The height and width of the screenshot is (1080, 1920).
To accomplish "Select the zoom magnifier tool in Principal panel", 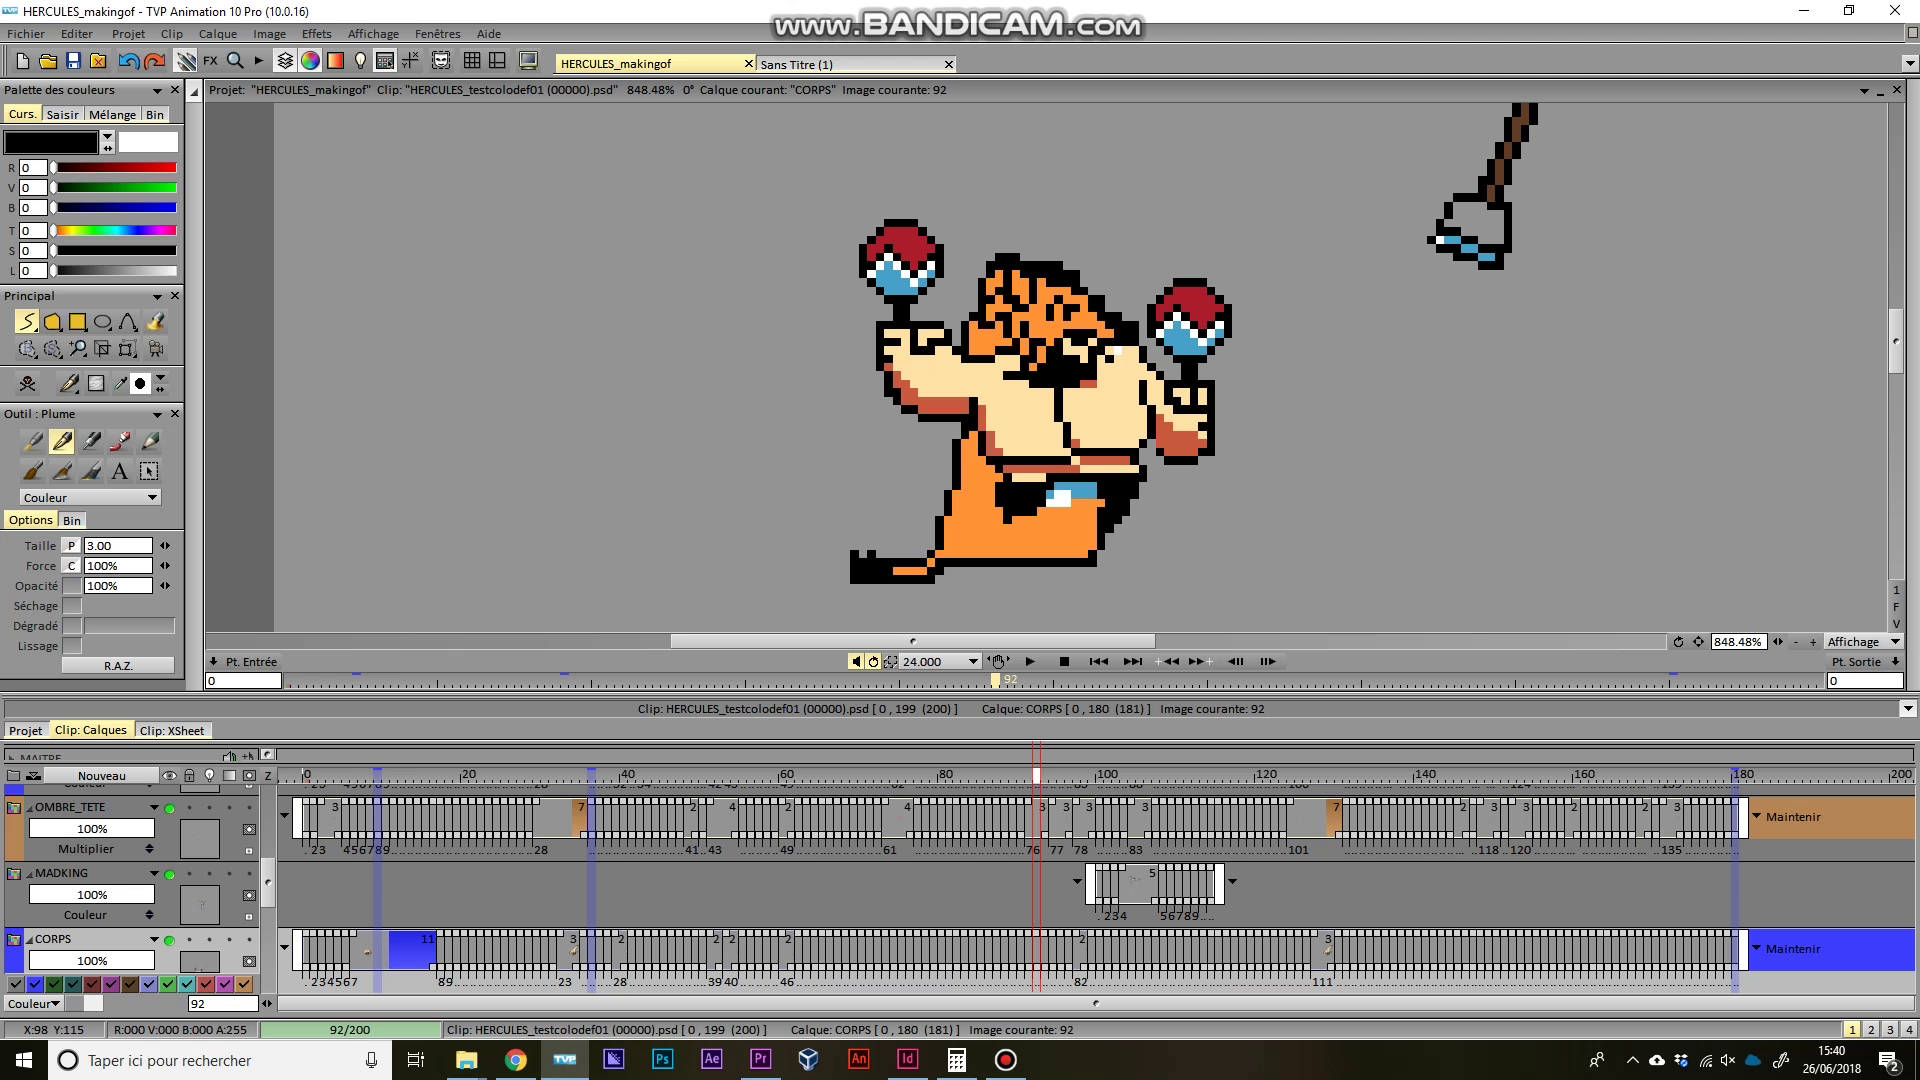I will coord(77,349).
